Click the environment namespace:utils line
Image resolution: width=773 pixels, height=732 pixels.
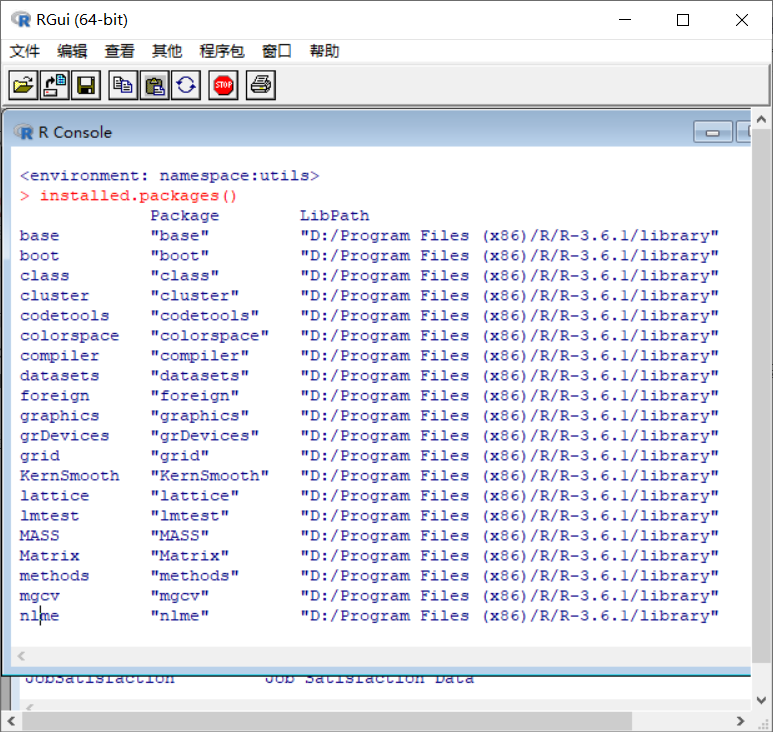pyautogui.click(x=170, y=175)
